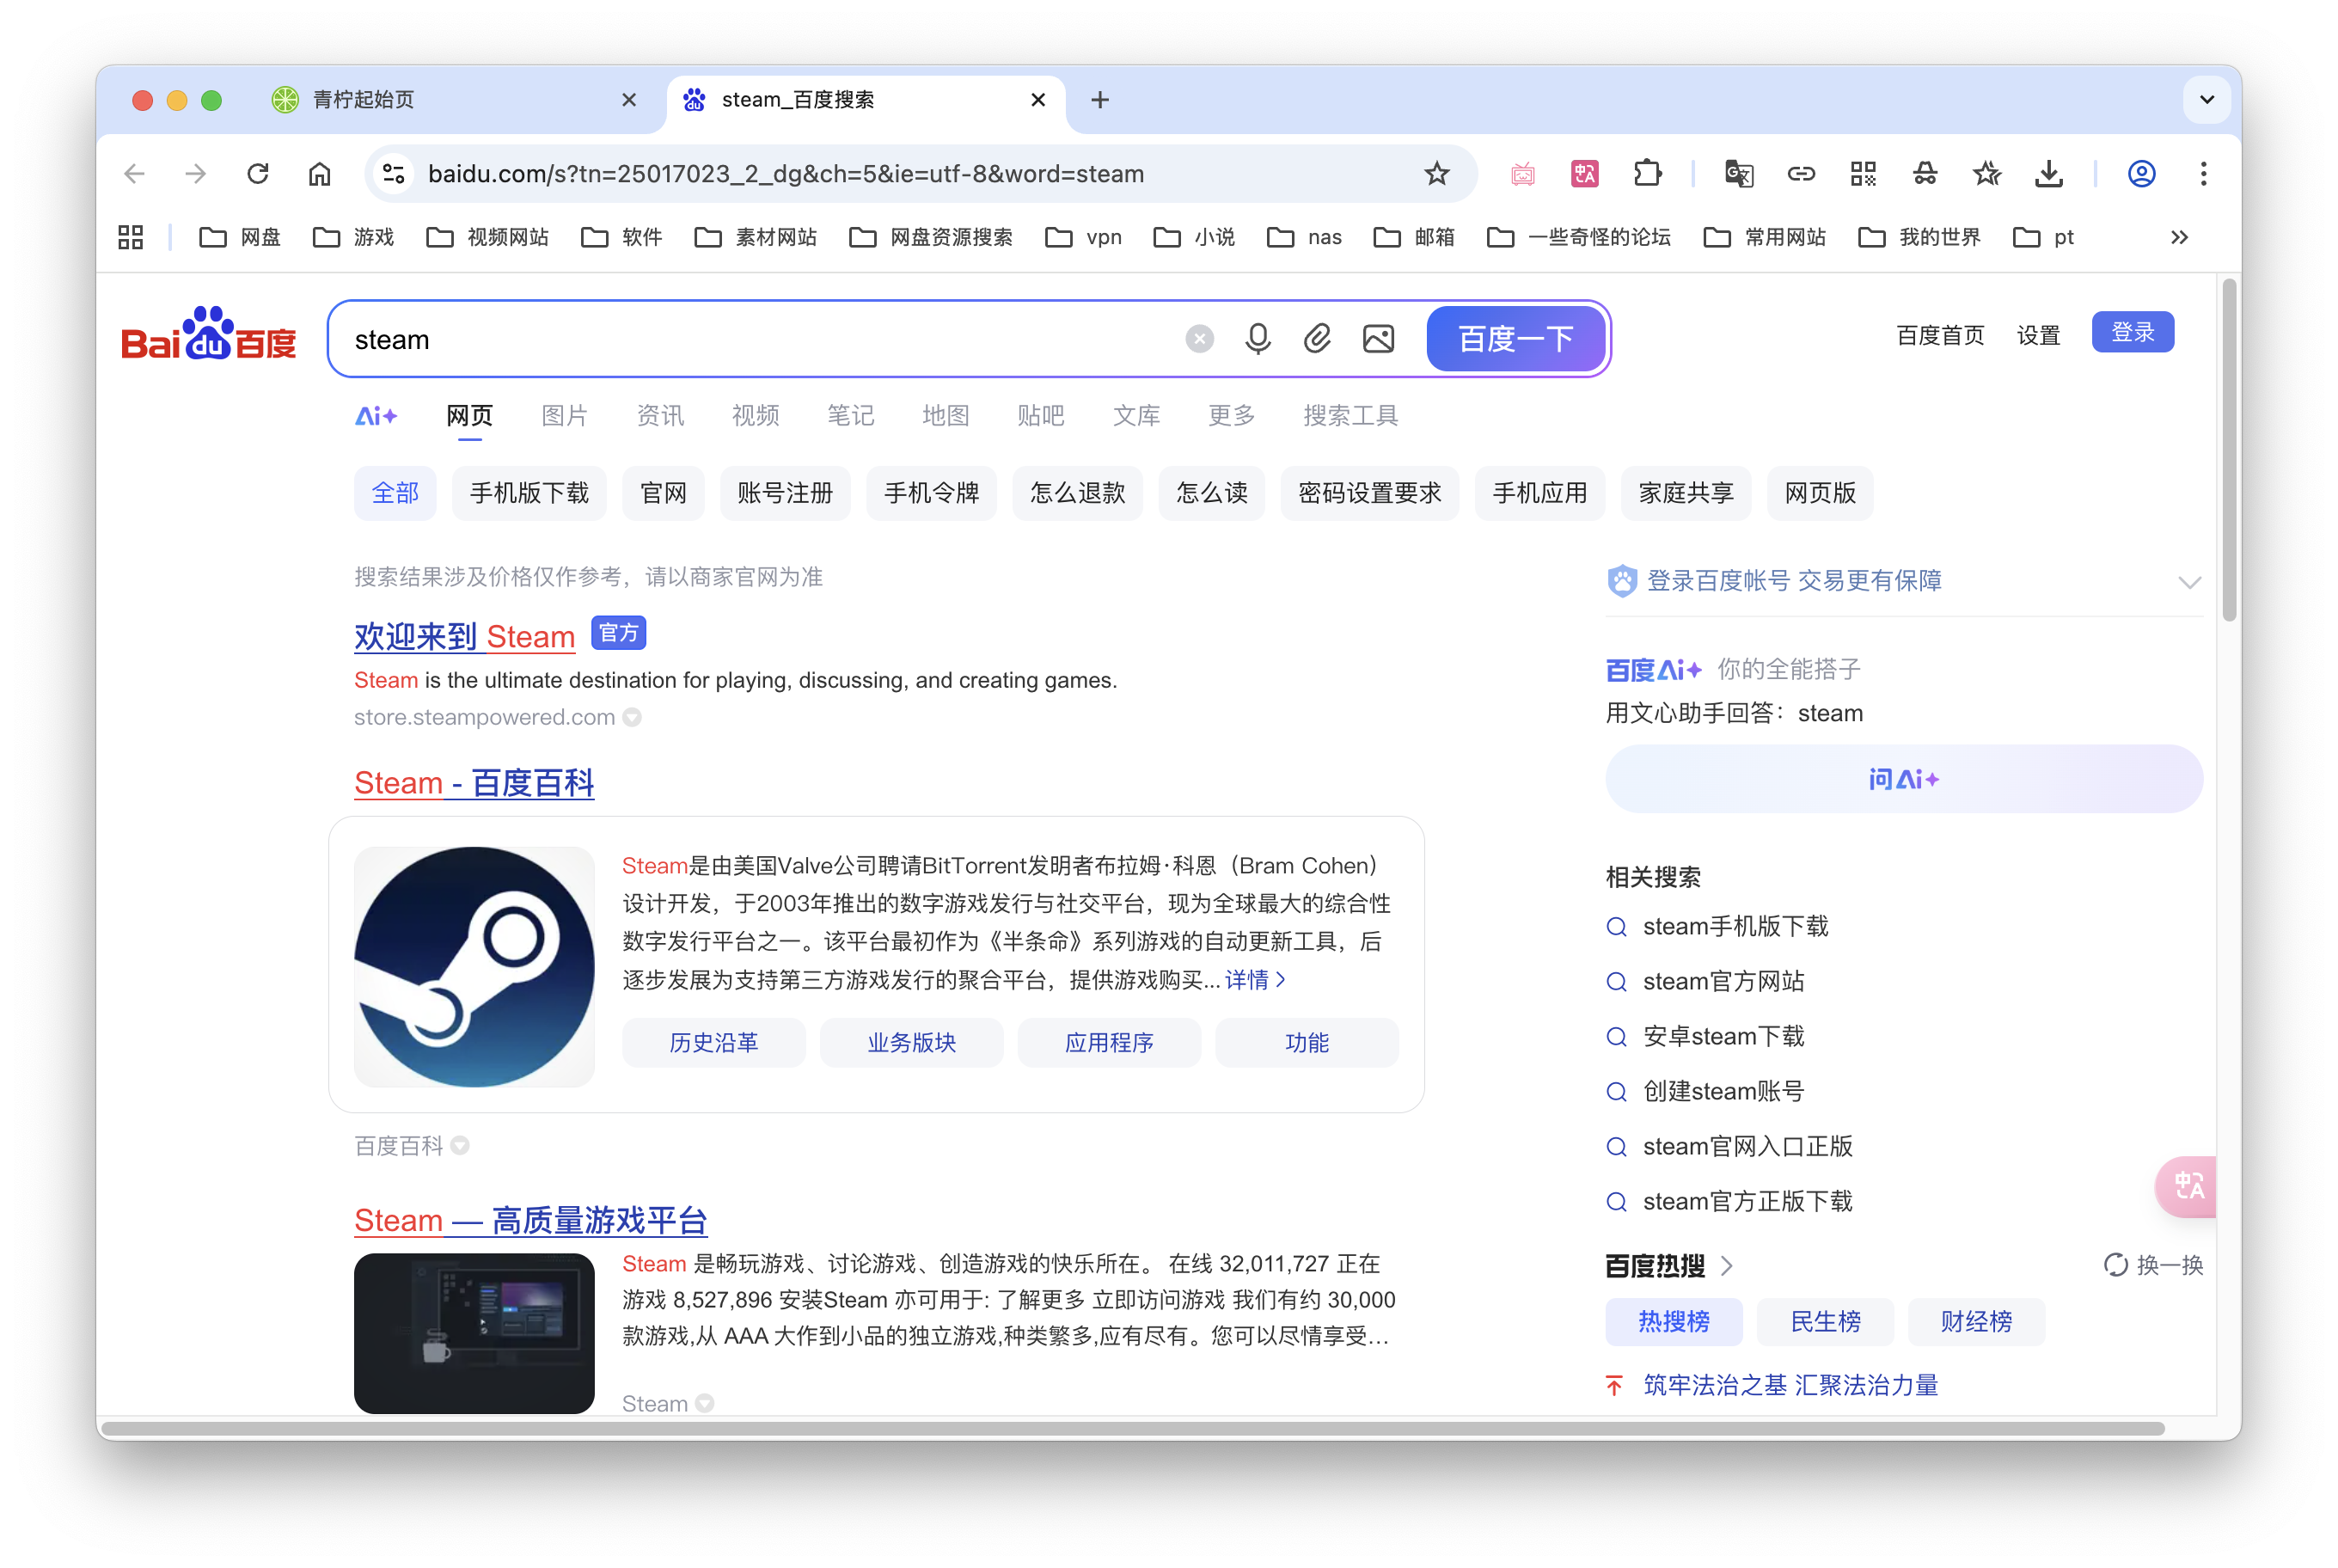
Task: Open the incognito mode hat icon
Action: click(1925, 173)
